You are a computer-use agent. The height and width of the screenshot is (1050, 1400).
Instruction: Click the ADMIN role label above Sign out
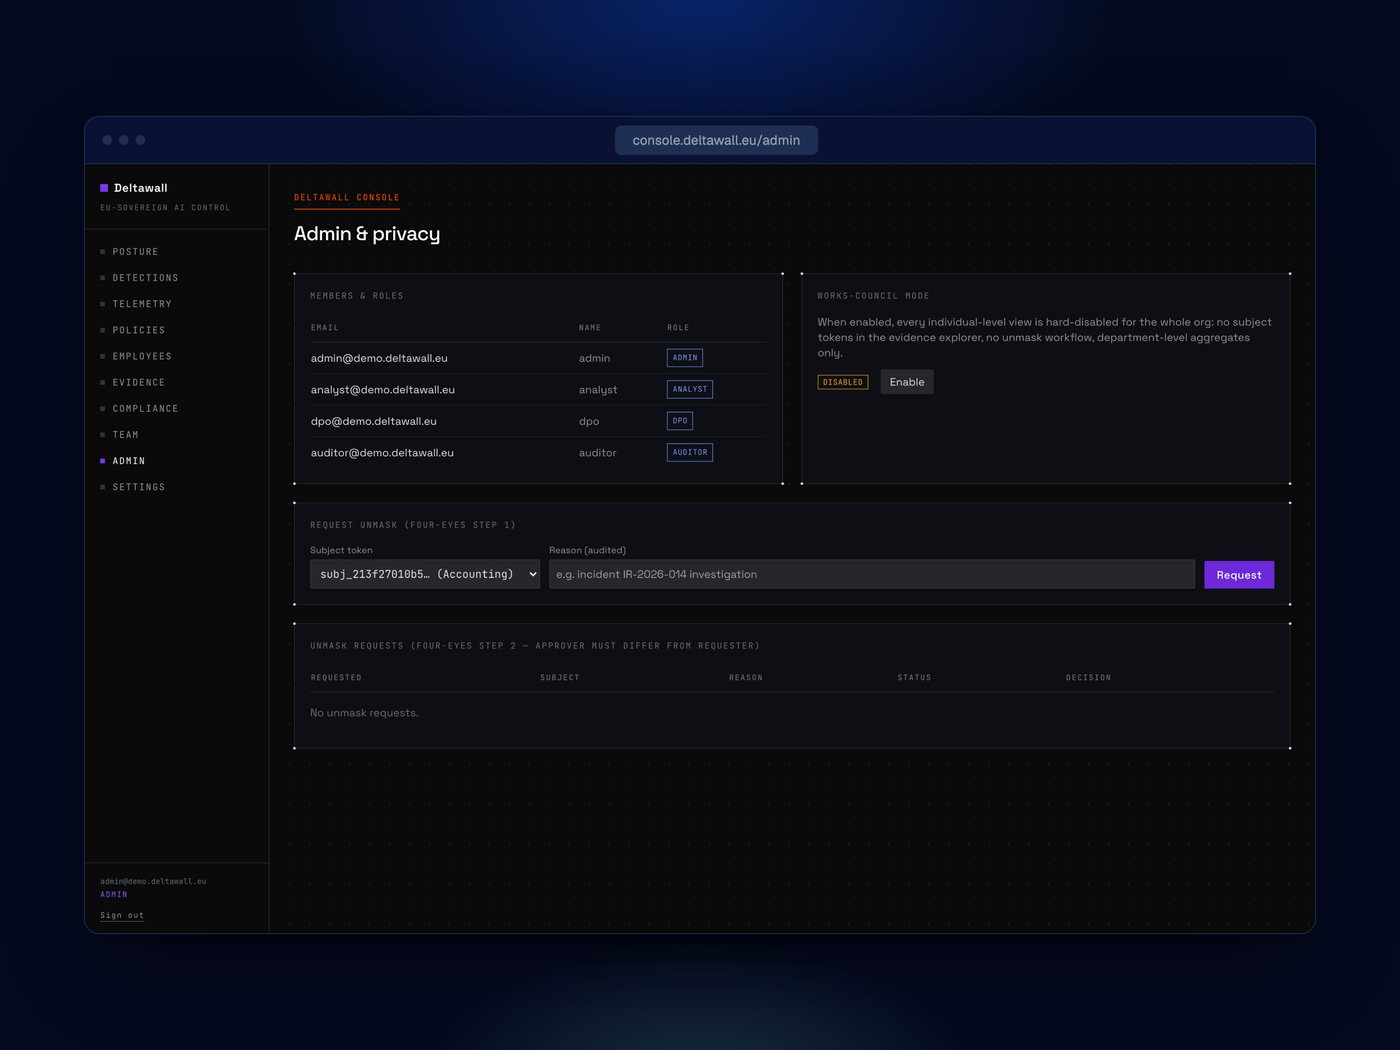coord(114,895)
